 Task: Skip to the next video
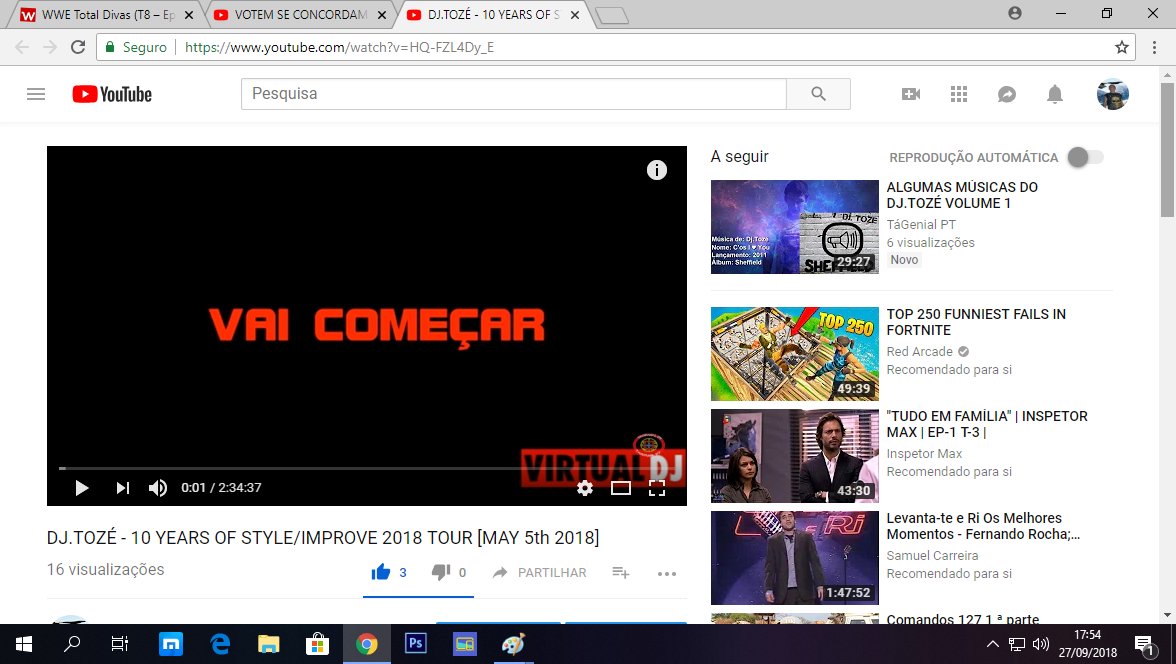pos(122,488)
